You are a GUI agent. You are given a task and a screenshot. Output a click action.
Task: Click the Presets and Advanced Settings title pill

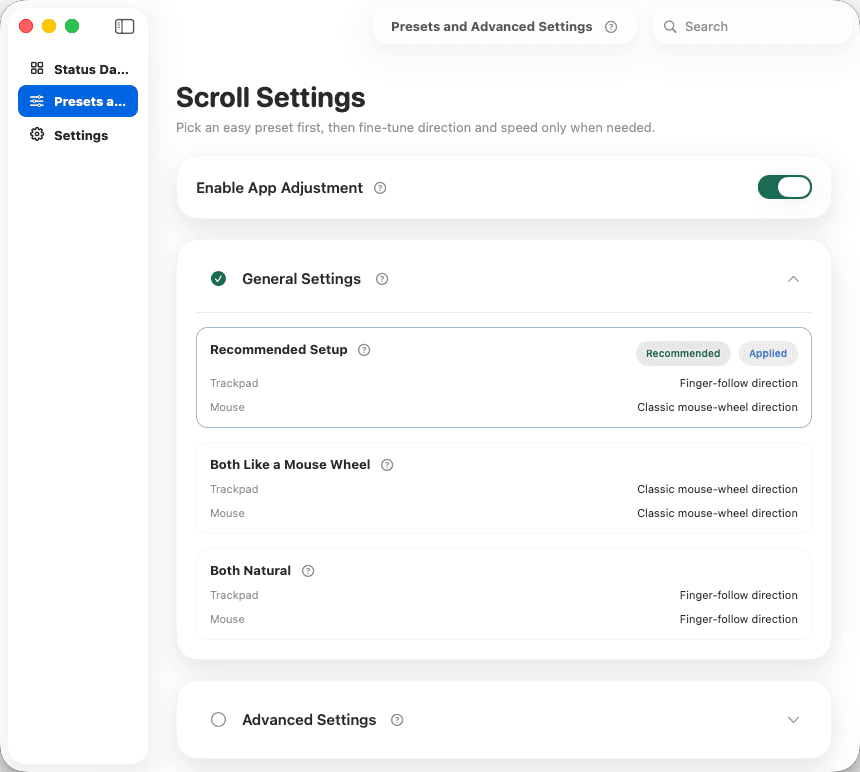click(505, 26)
